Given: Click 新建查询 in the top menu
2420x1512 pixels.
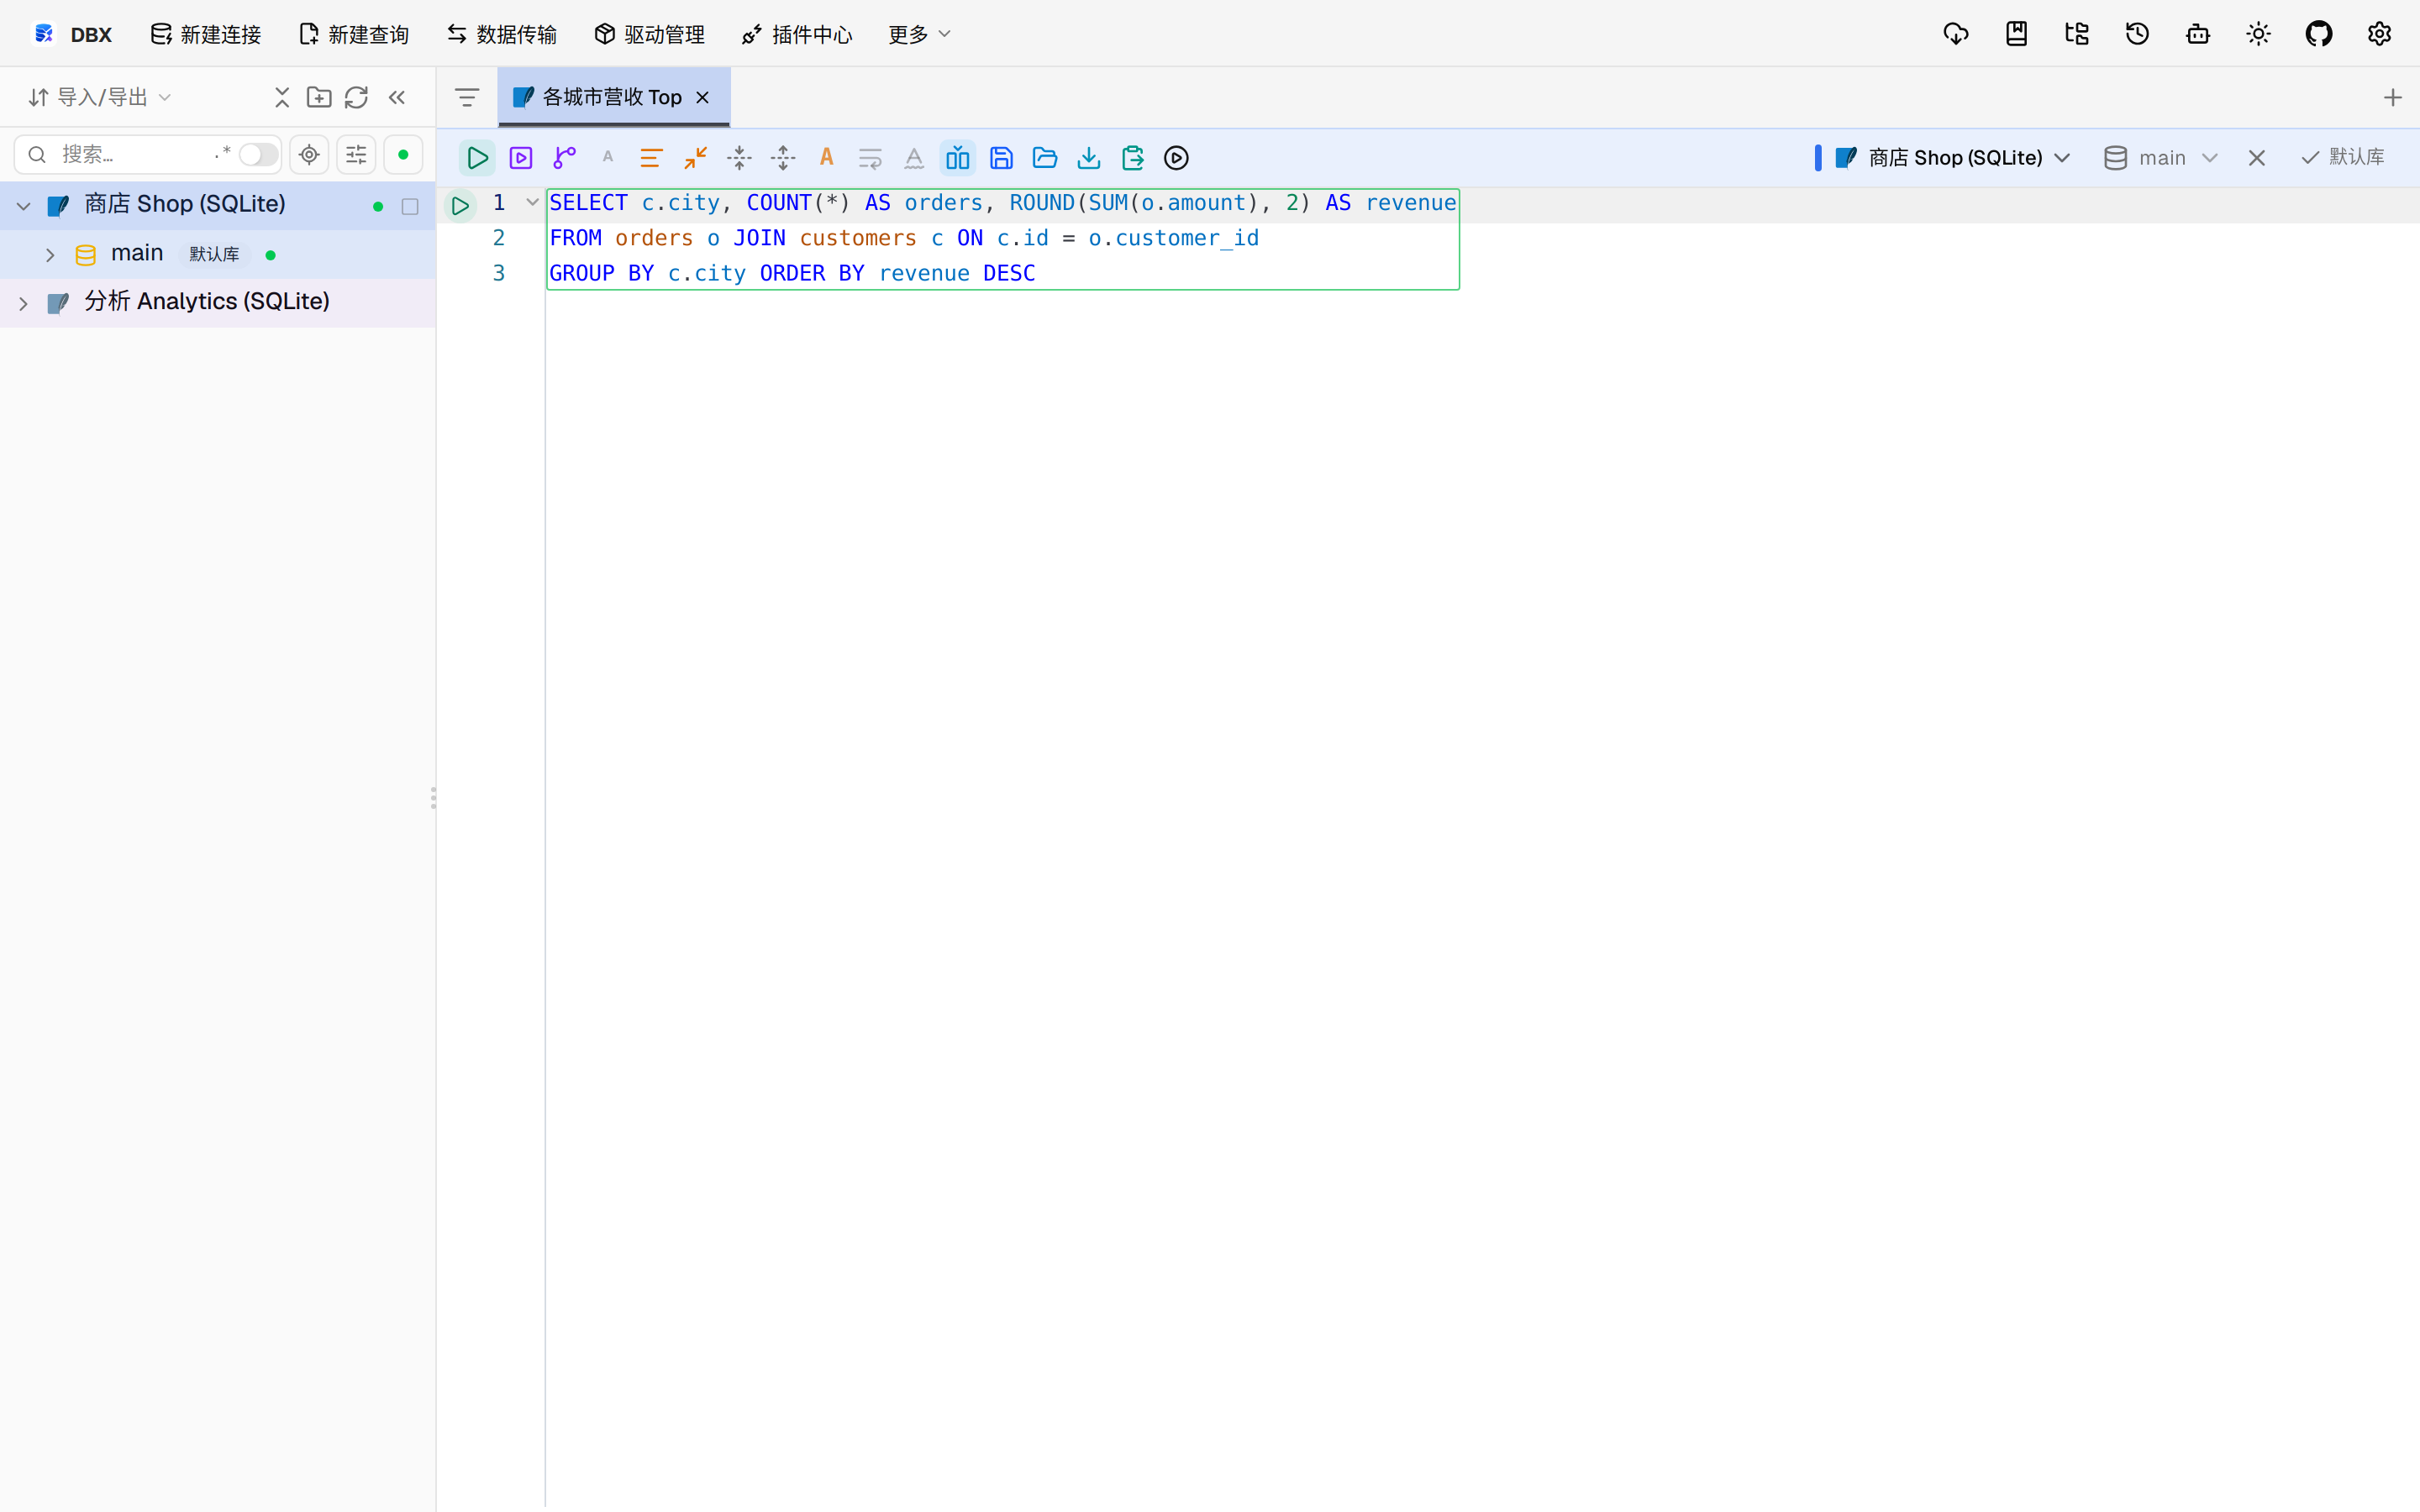Looking at the screenshot, I should tap(354, 35).
